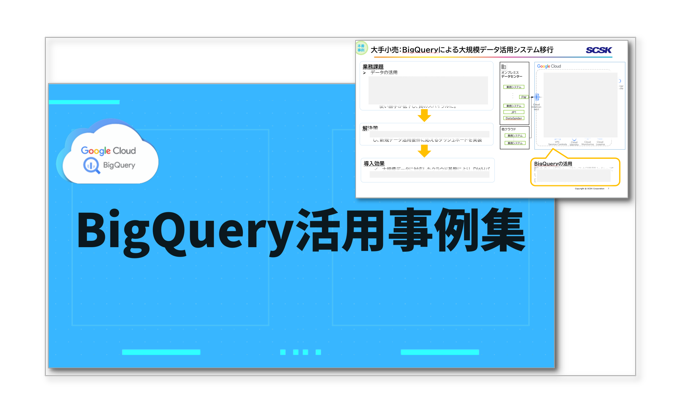Click the BigQuery magnifier icon in the badge
Viewport: 686px width, 411px height.
[92, 165]
